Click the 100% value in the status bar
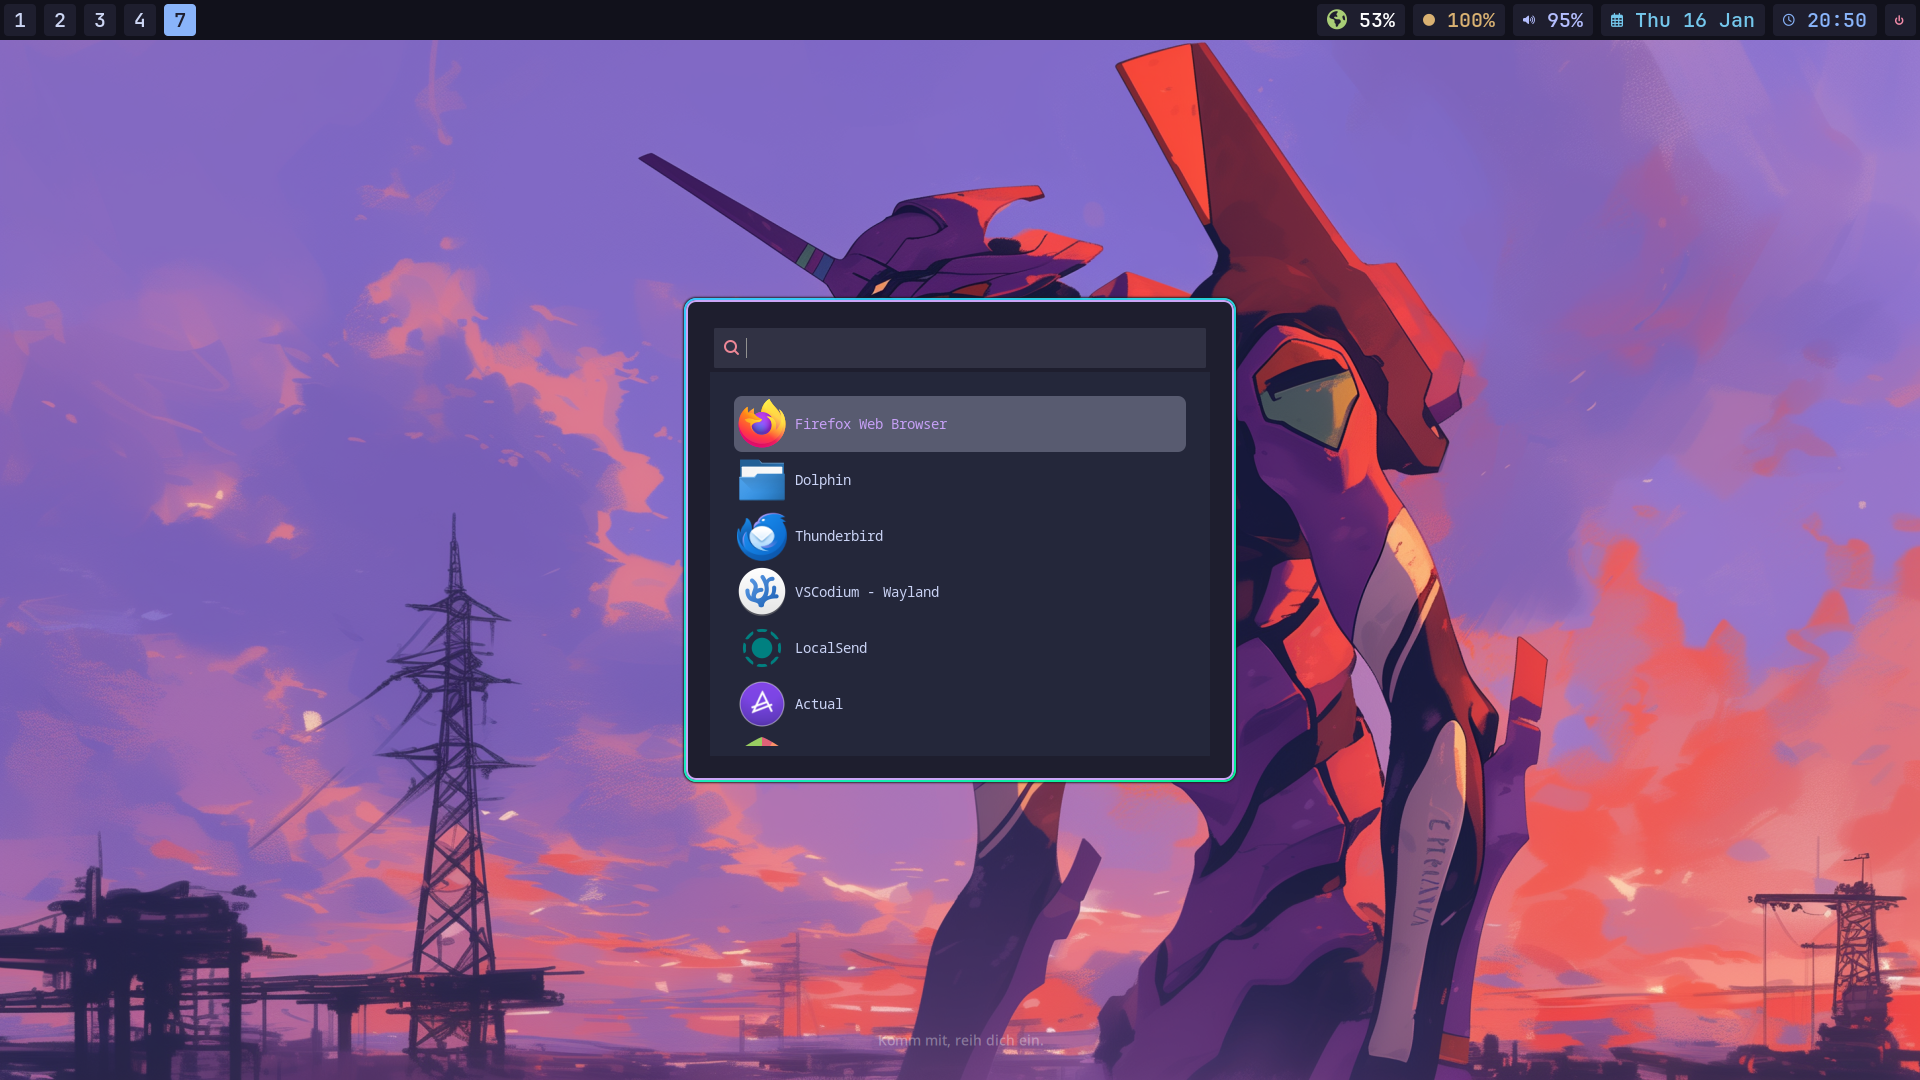1920x1080 pixels. coord(1471,20)
